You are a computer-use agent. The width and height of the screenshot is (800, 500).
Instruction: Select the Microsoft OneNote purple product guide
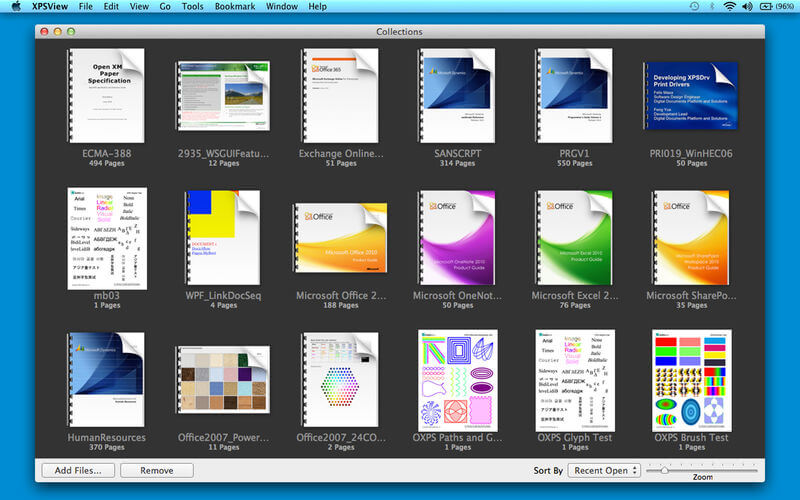[457, 237]
